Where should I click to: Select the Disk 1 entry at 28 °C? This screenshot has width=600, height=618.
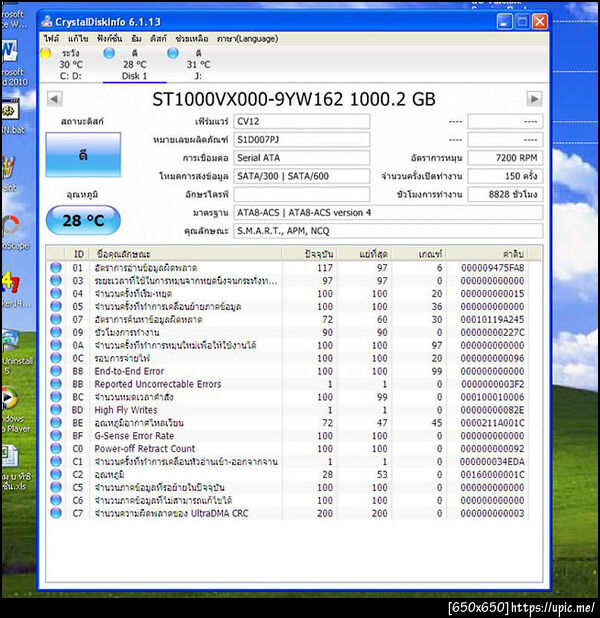[134, 65]
